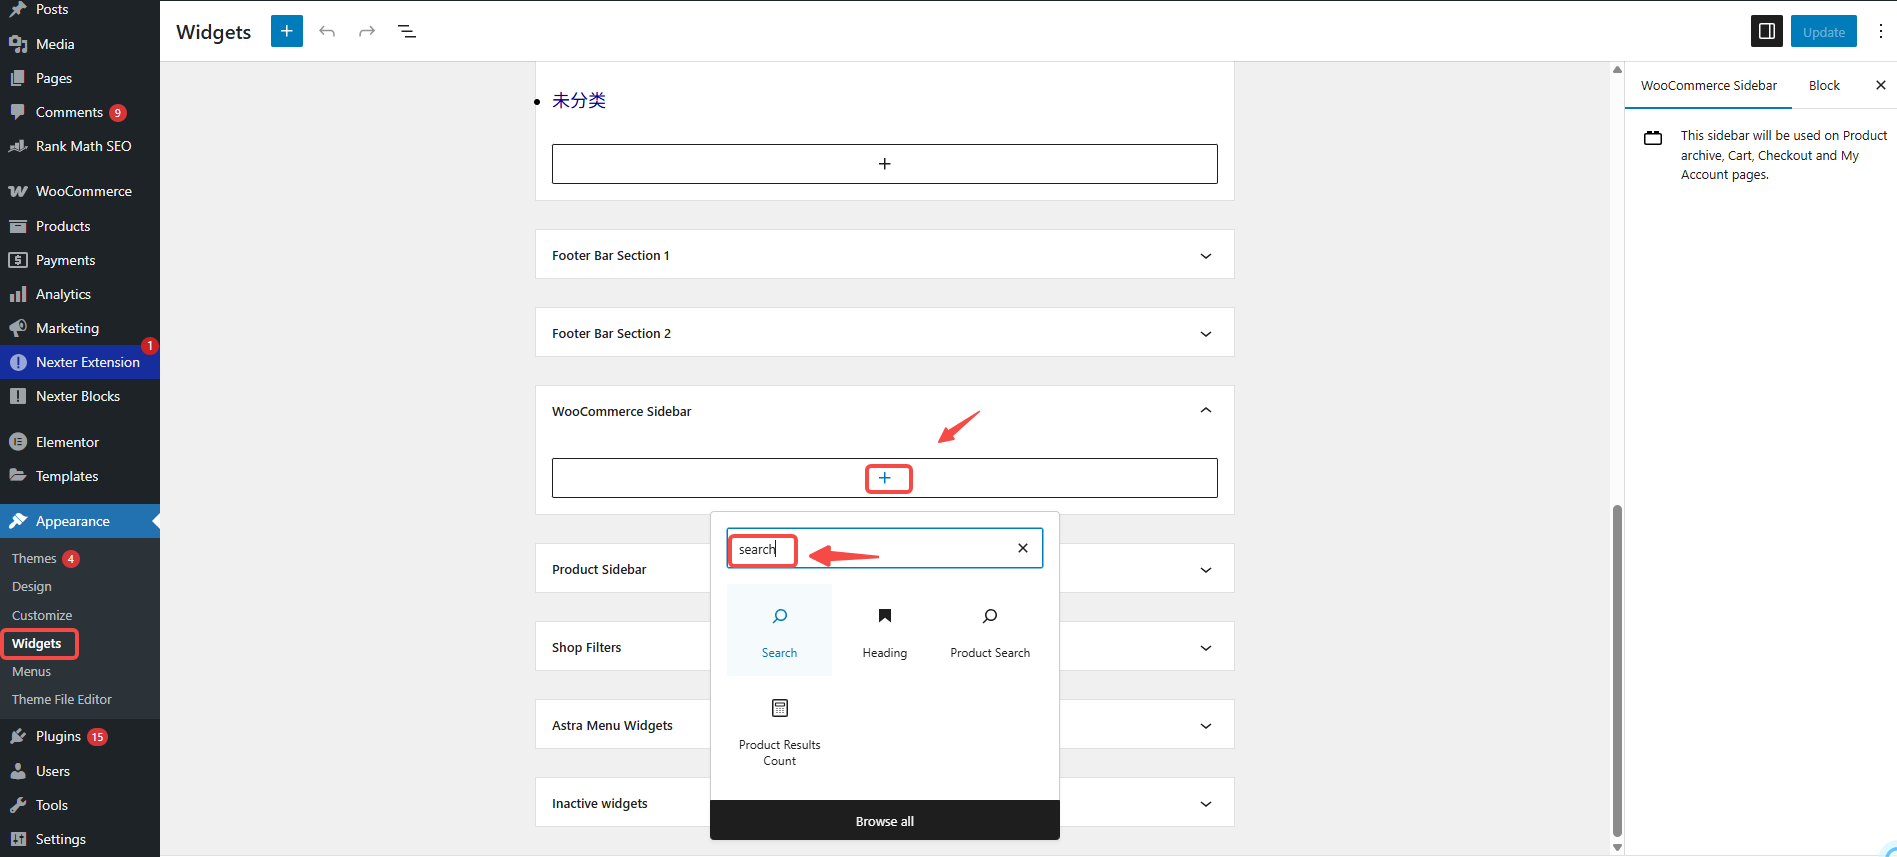The image size is (1897, 857).
Task: Pick the Product Search block
Action: (989, 630)
